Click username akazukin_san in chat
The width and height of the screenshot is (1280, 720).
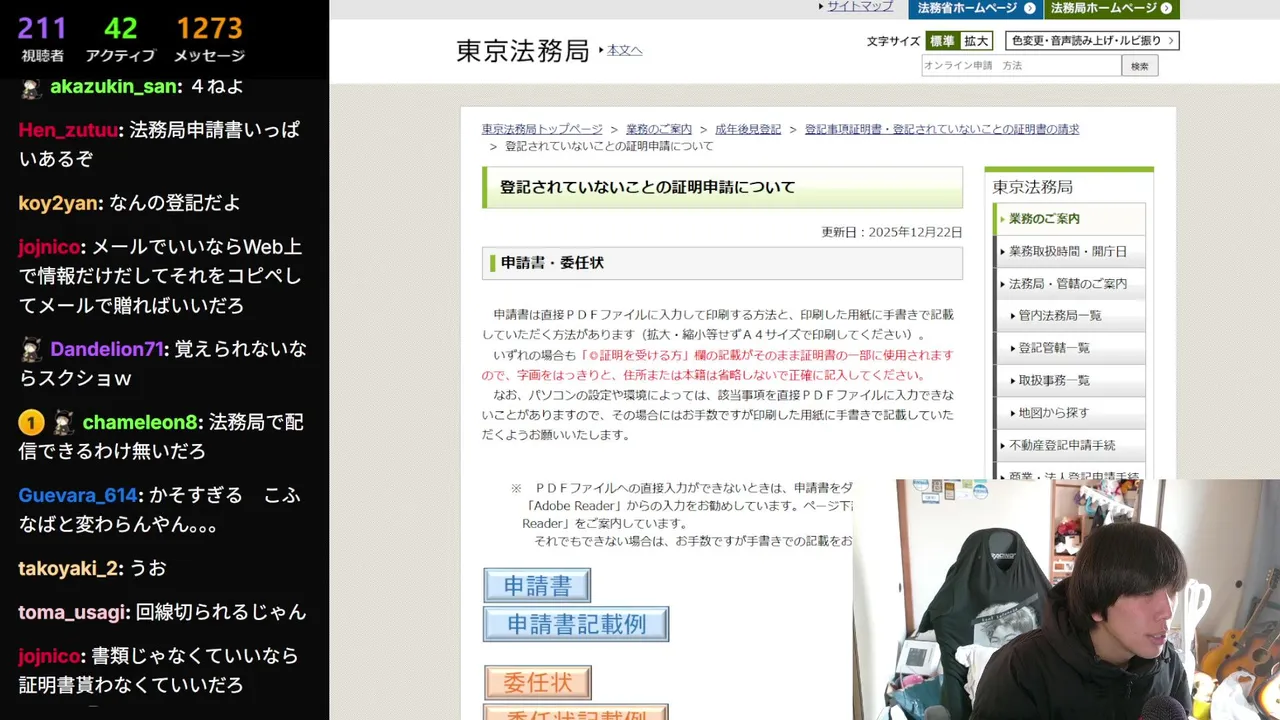pos(114,87)
